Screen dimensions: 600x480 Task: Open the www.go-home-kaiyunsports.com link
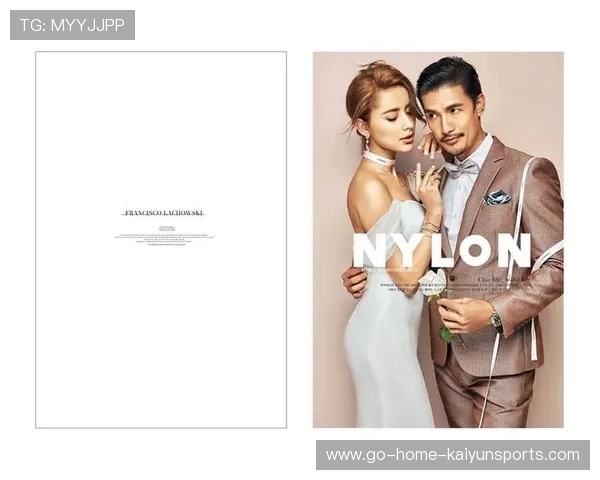(x=452, y=455)
